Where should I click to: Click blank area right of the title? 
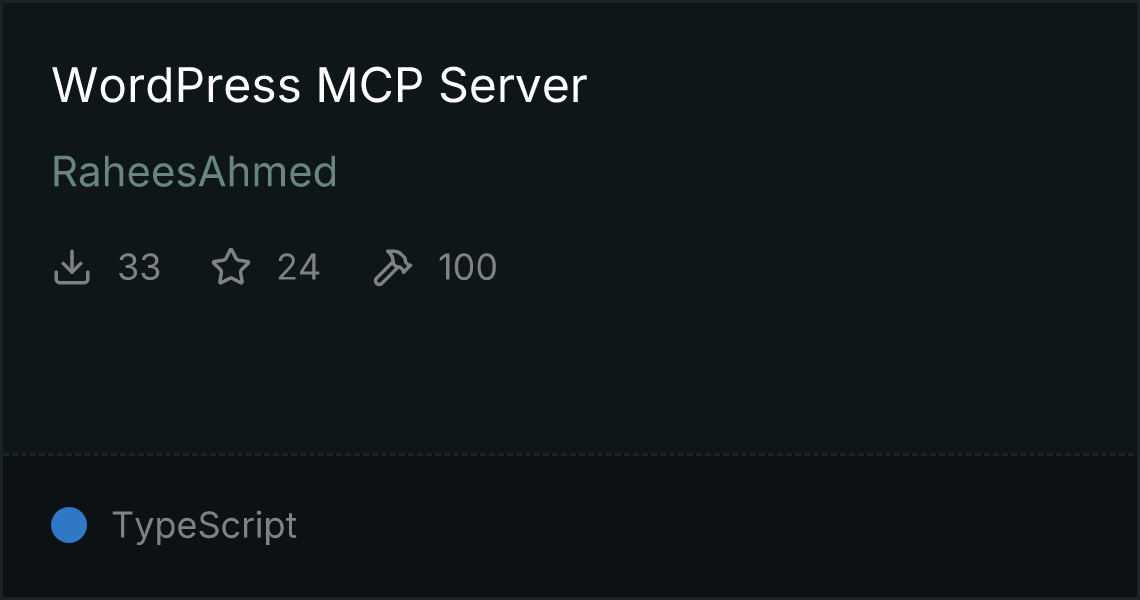[x=858, y=85]
